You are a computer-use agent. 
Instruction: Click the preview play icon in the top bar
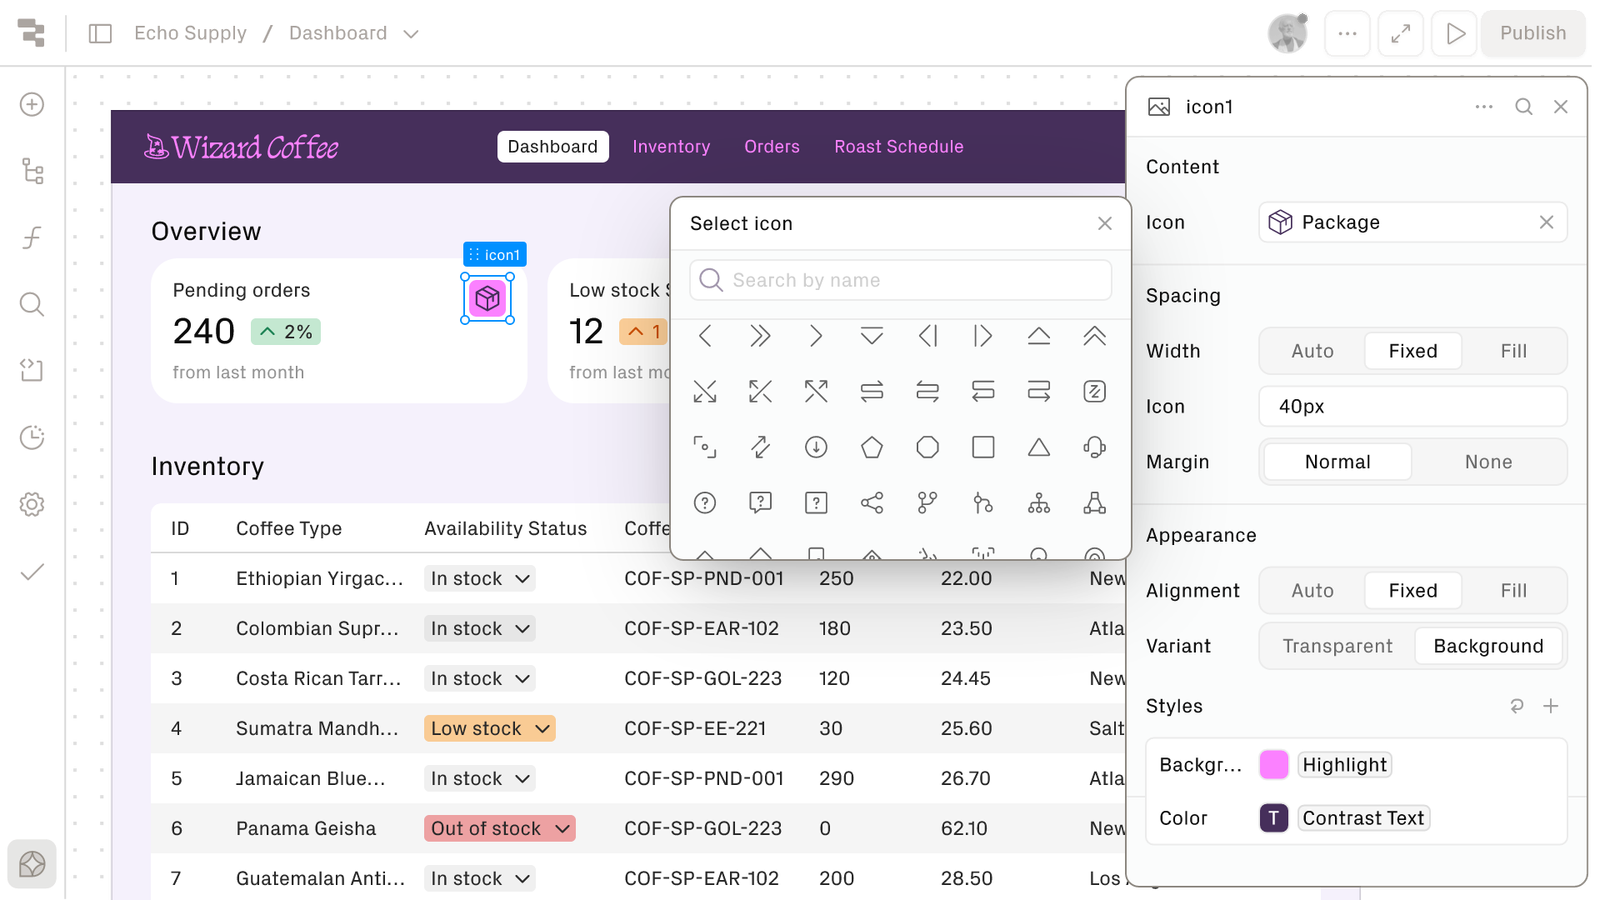(x=1454, y=33)
